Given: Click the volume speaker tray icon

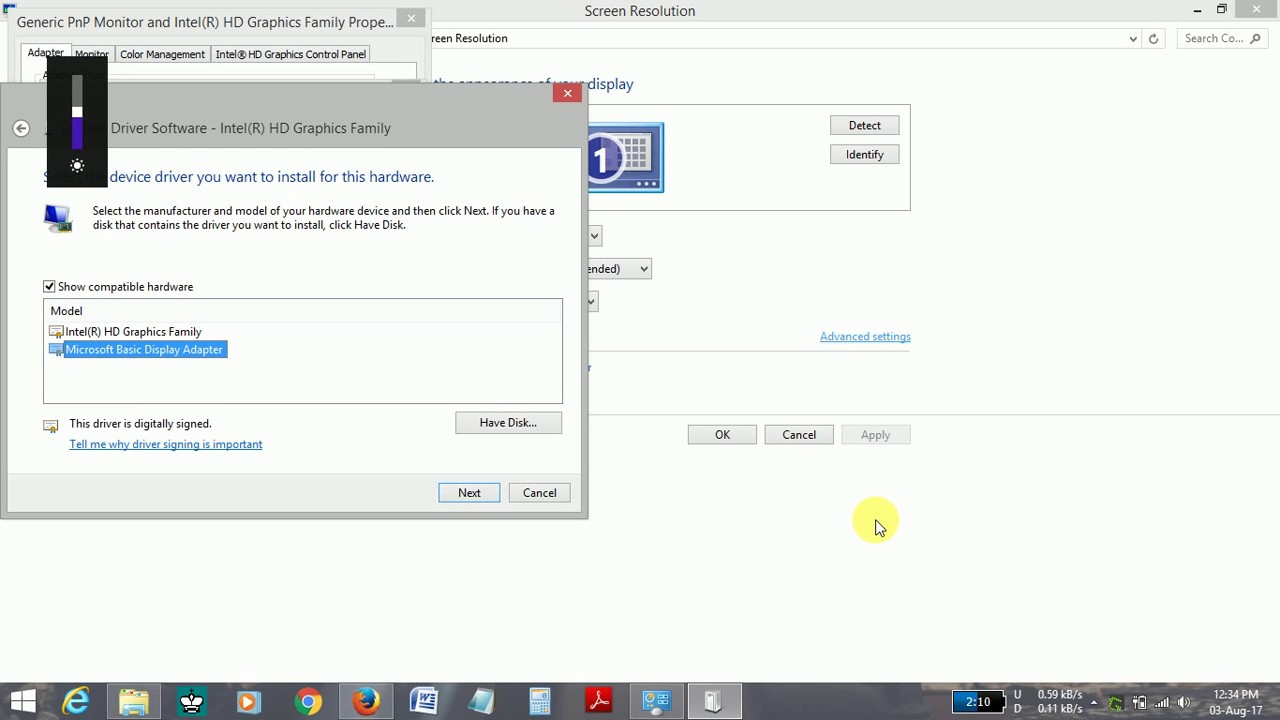Looking at the screenshot, I should point(1184,702).
